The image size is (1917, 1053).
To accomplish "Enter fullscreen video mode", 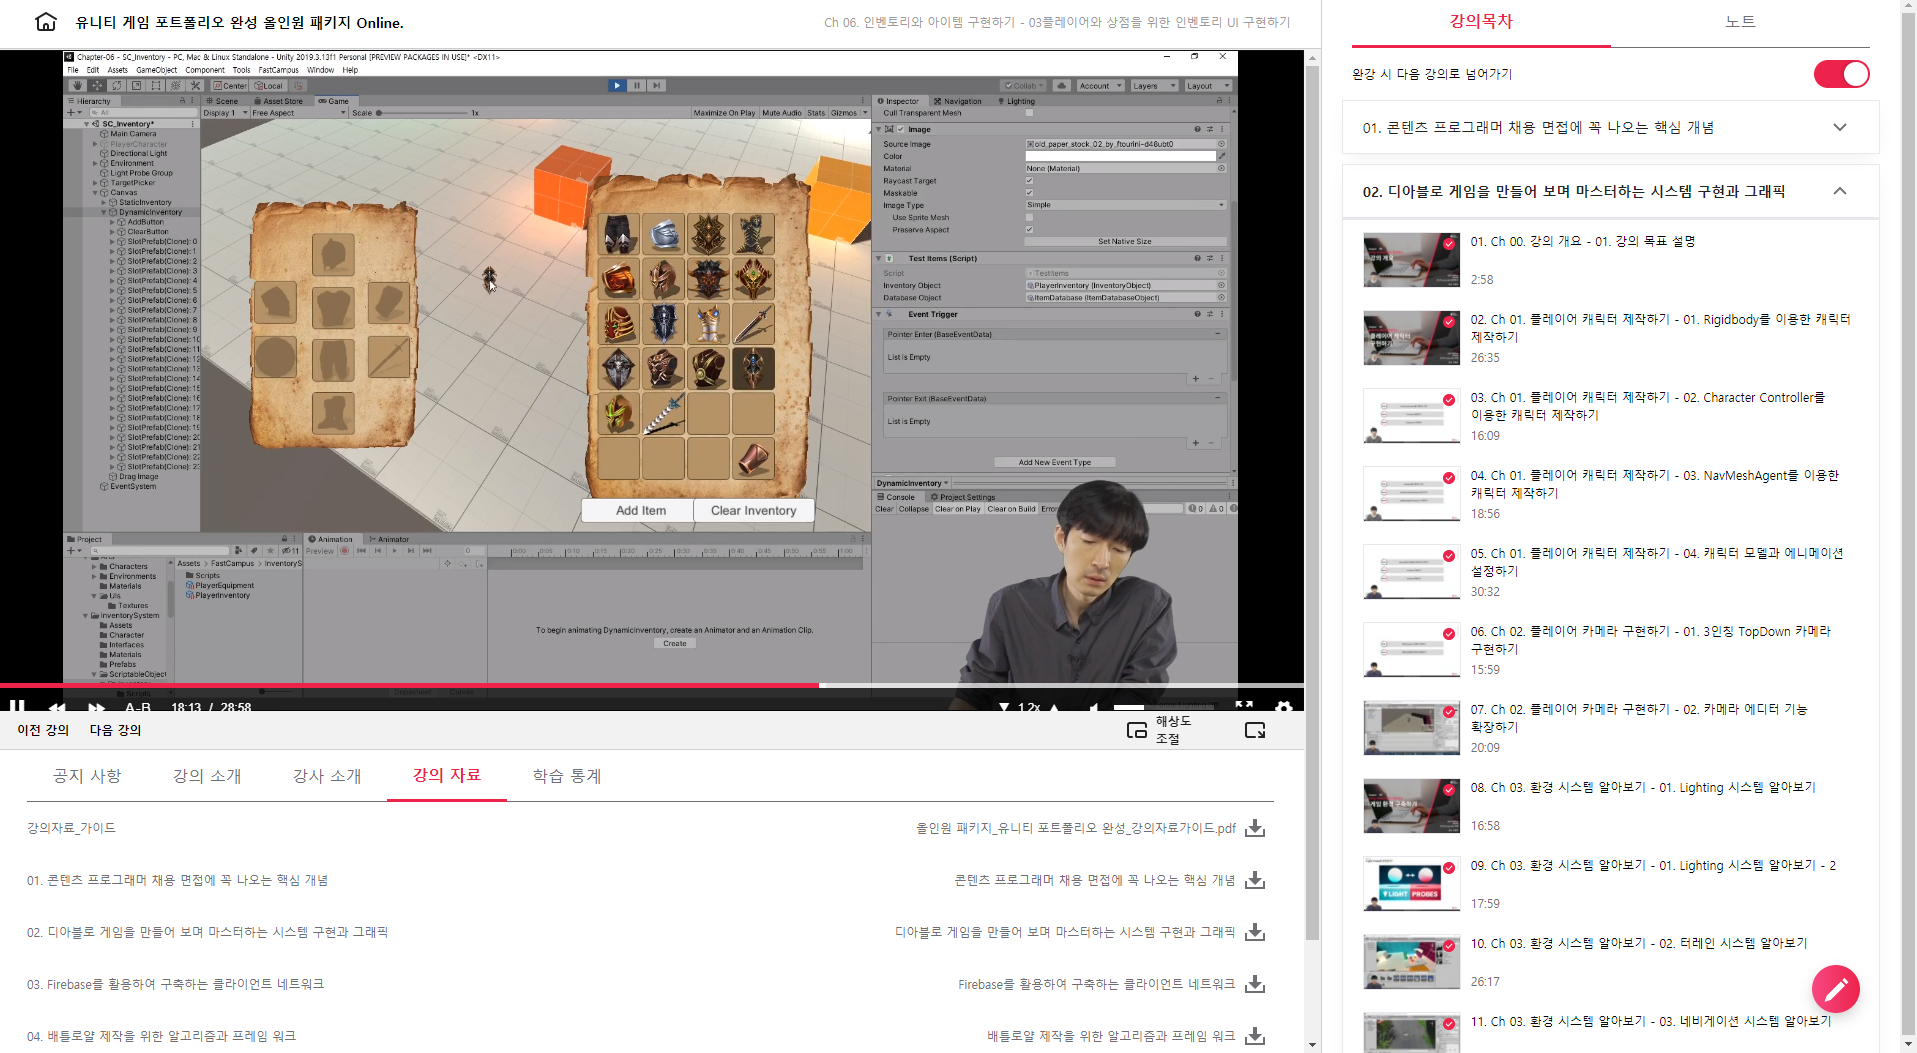I will pos(1244,705).
